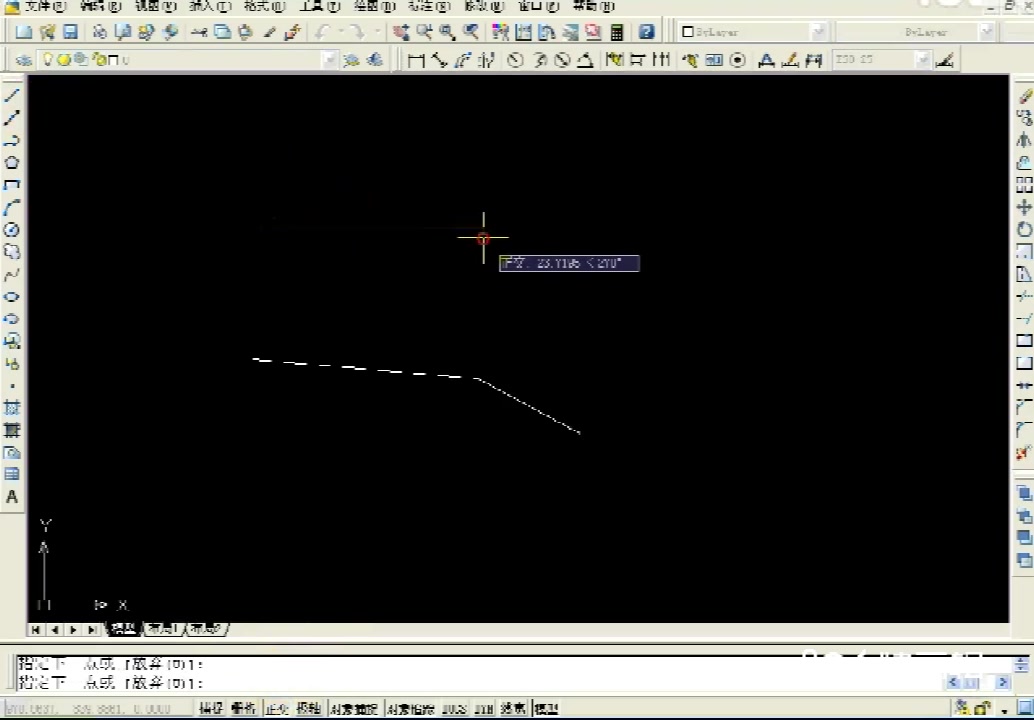Select the multiline text tool
The image size is (1034, 720).
coord(12,497)
